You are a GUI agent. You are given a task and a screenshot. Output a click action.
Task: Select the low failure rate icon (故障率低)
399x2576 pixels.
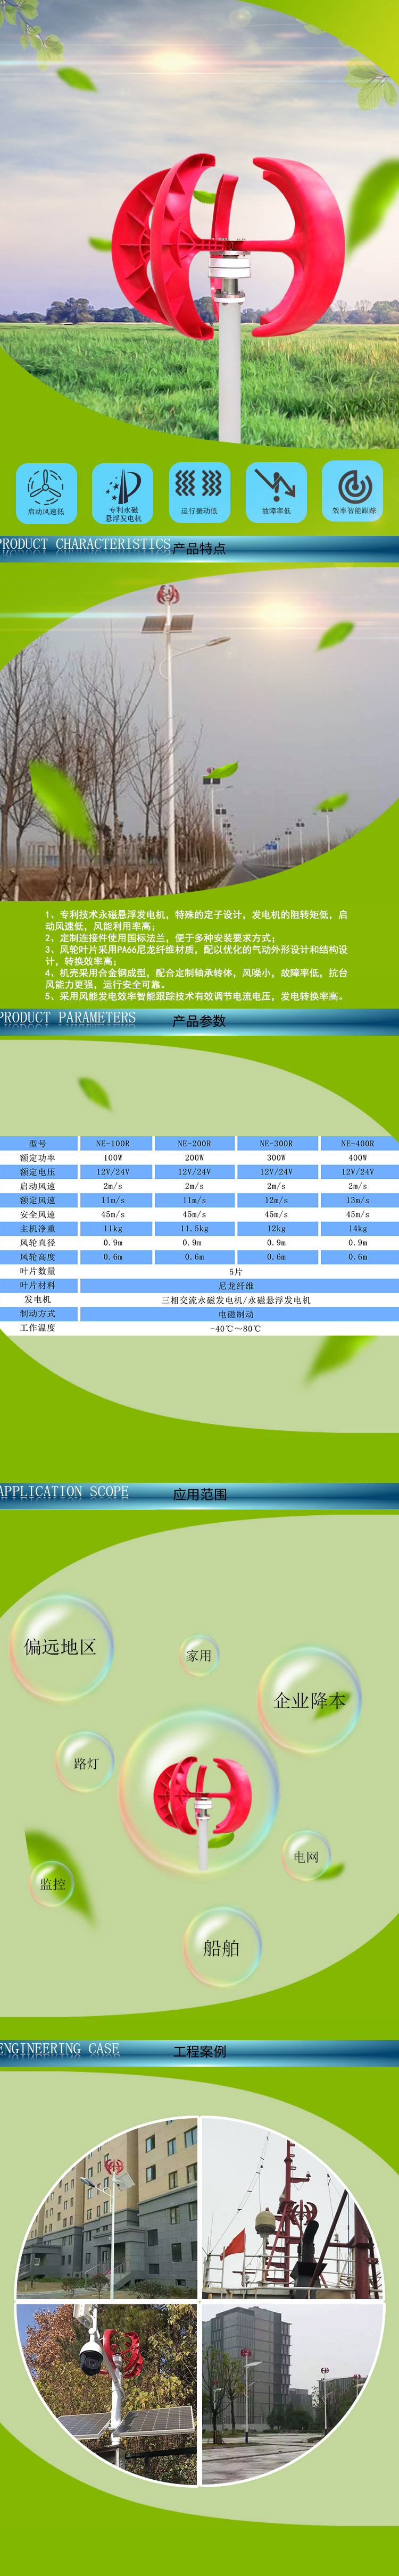click(276, 492)
